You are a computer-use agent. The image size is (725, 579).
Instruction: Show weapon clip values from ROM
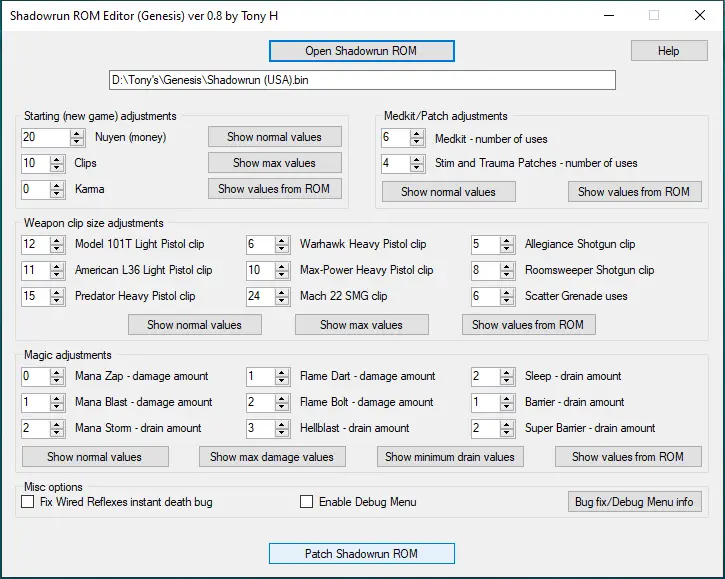pyautogui.click(x=528, y=325)
